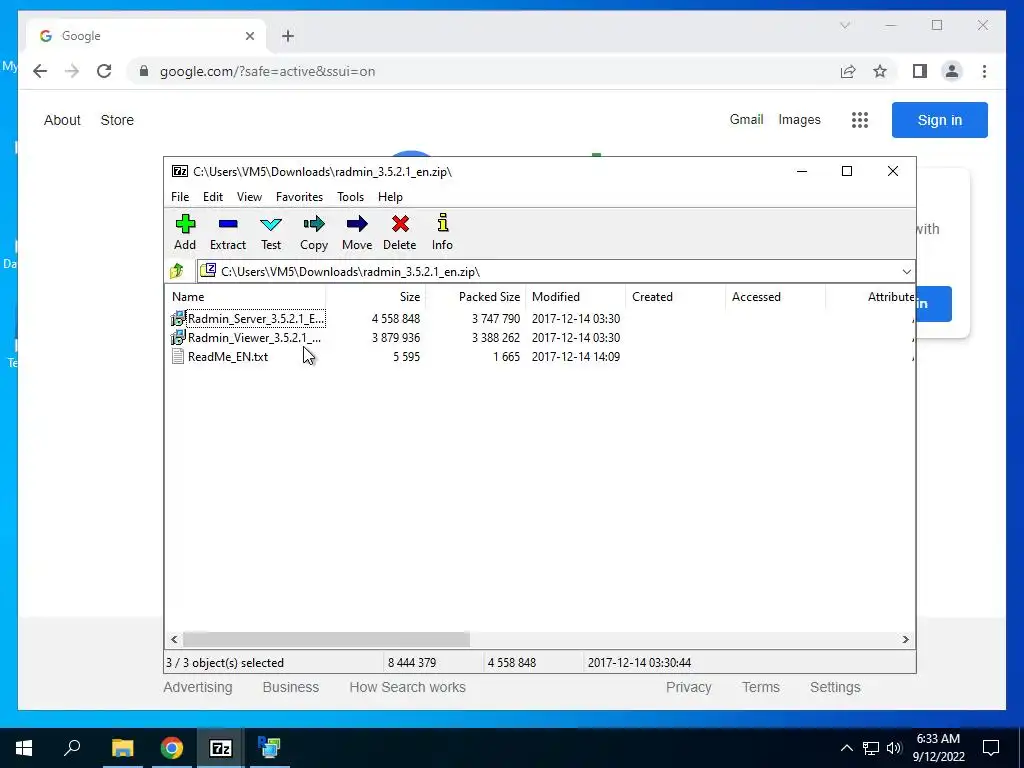Image resolution: width=1024 pixels, height=768 pixels.
Task: Open Chrome three-dot menu
Action: 984,71
